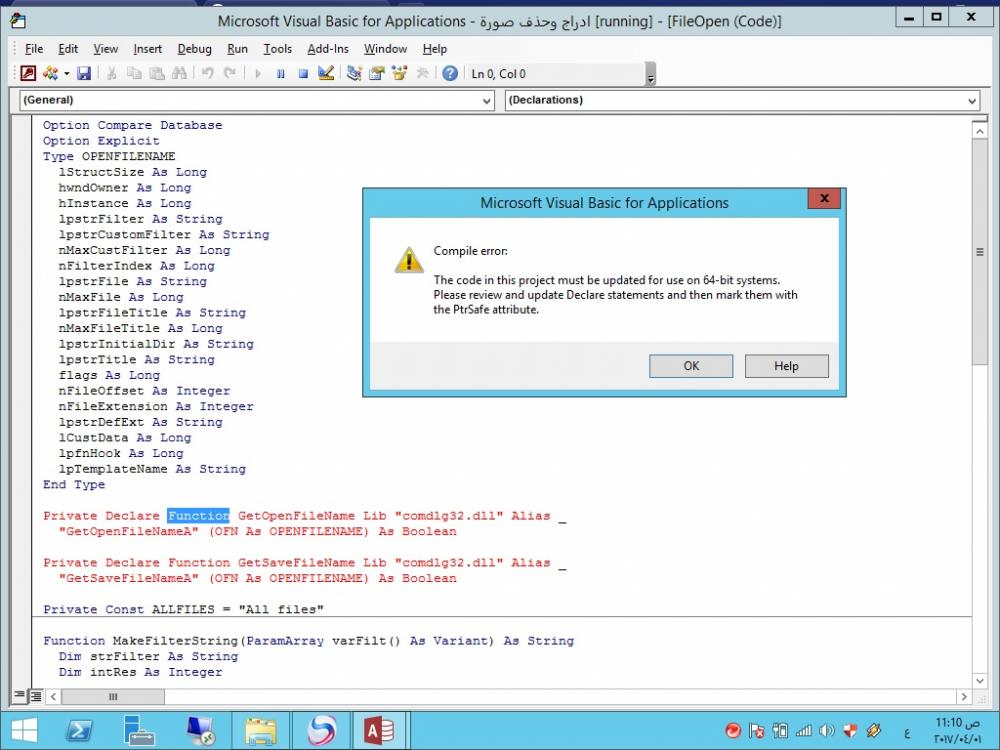The height and width of the screenshot is (750, 1000).
Task: Click the Paste clipboard icon
Action: point(157,73)
